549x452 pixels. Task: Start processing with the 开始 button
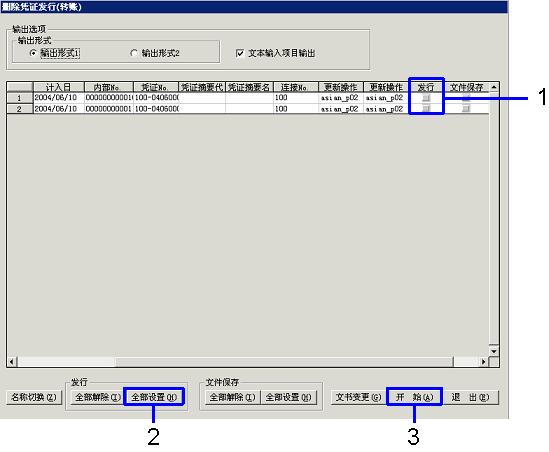pyautogui.click(x=415, y=397)
